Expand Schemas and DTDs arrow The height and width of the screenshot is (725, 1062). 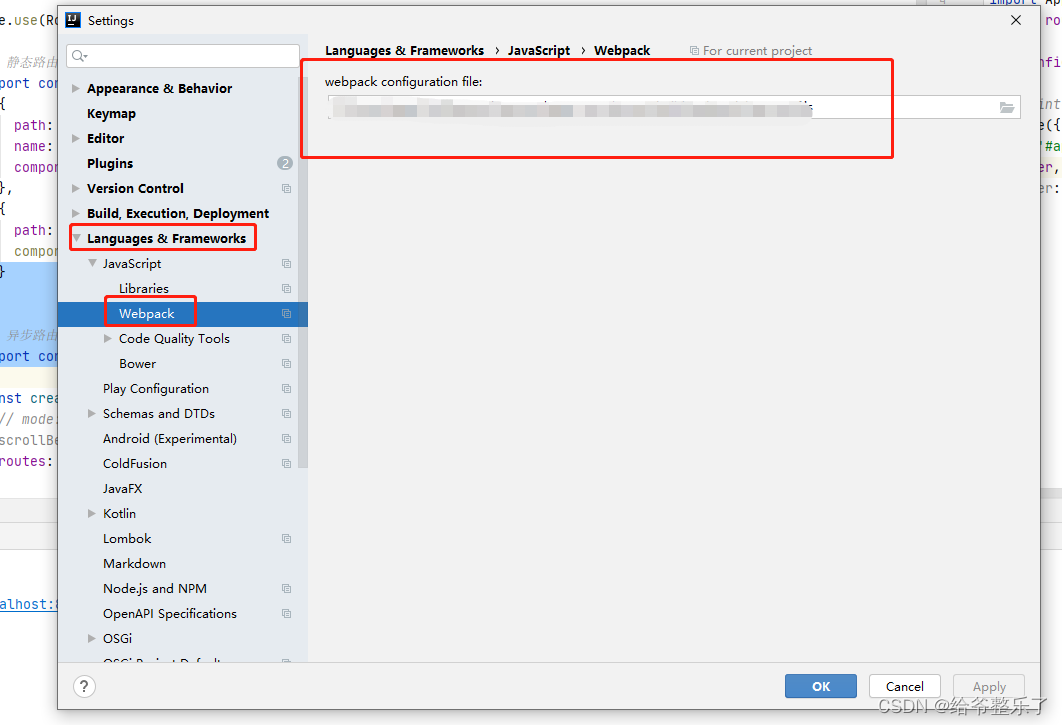click(x=91, y=413)
